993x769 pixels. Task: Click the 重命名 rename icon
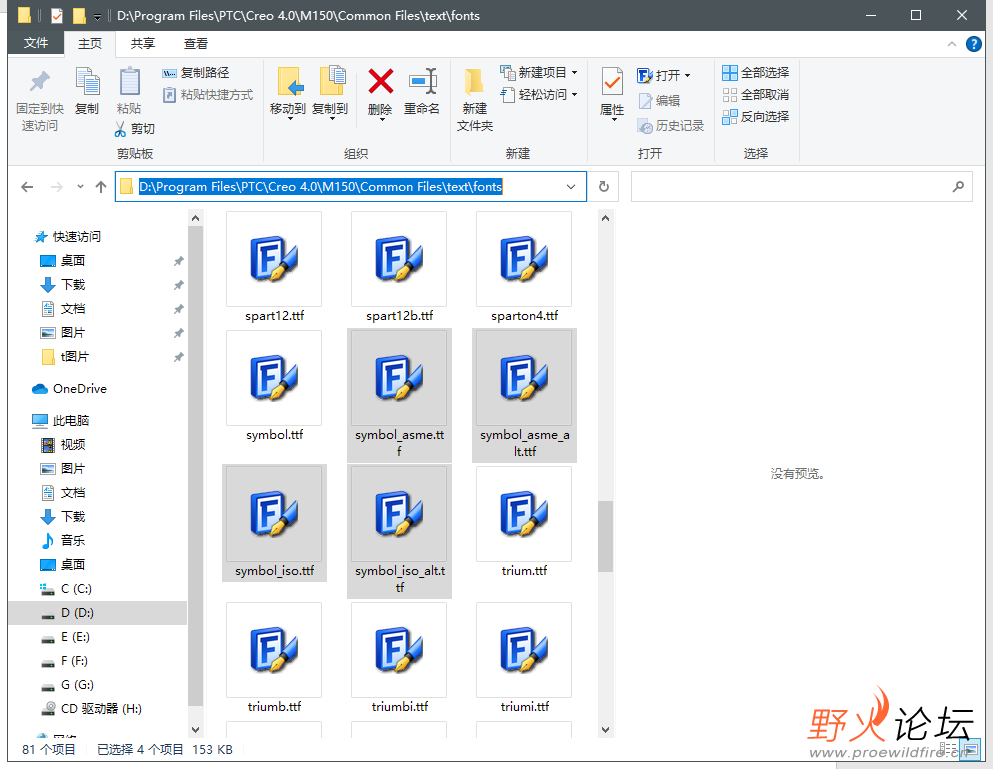pos(422,81)
